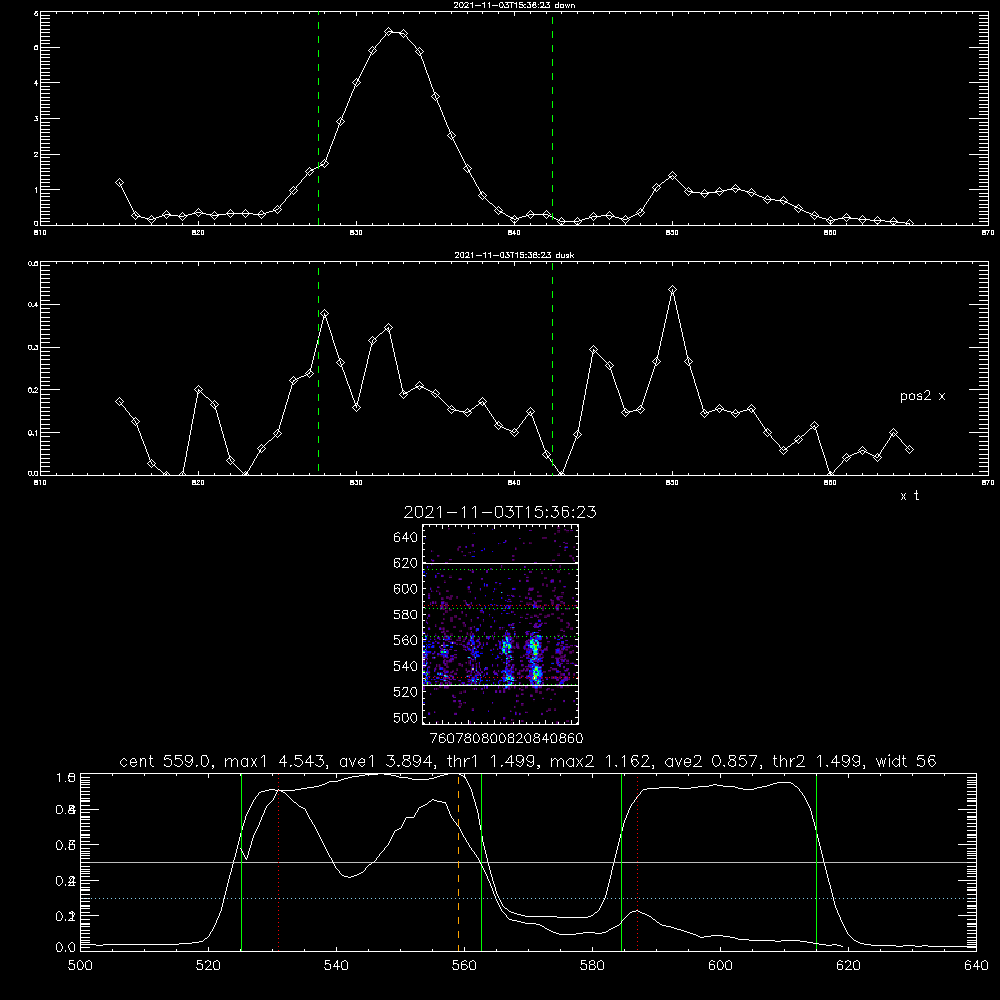Click the white horizontal threshold line in bottom plot
1000x1000 pixels.
click(528, 862)
